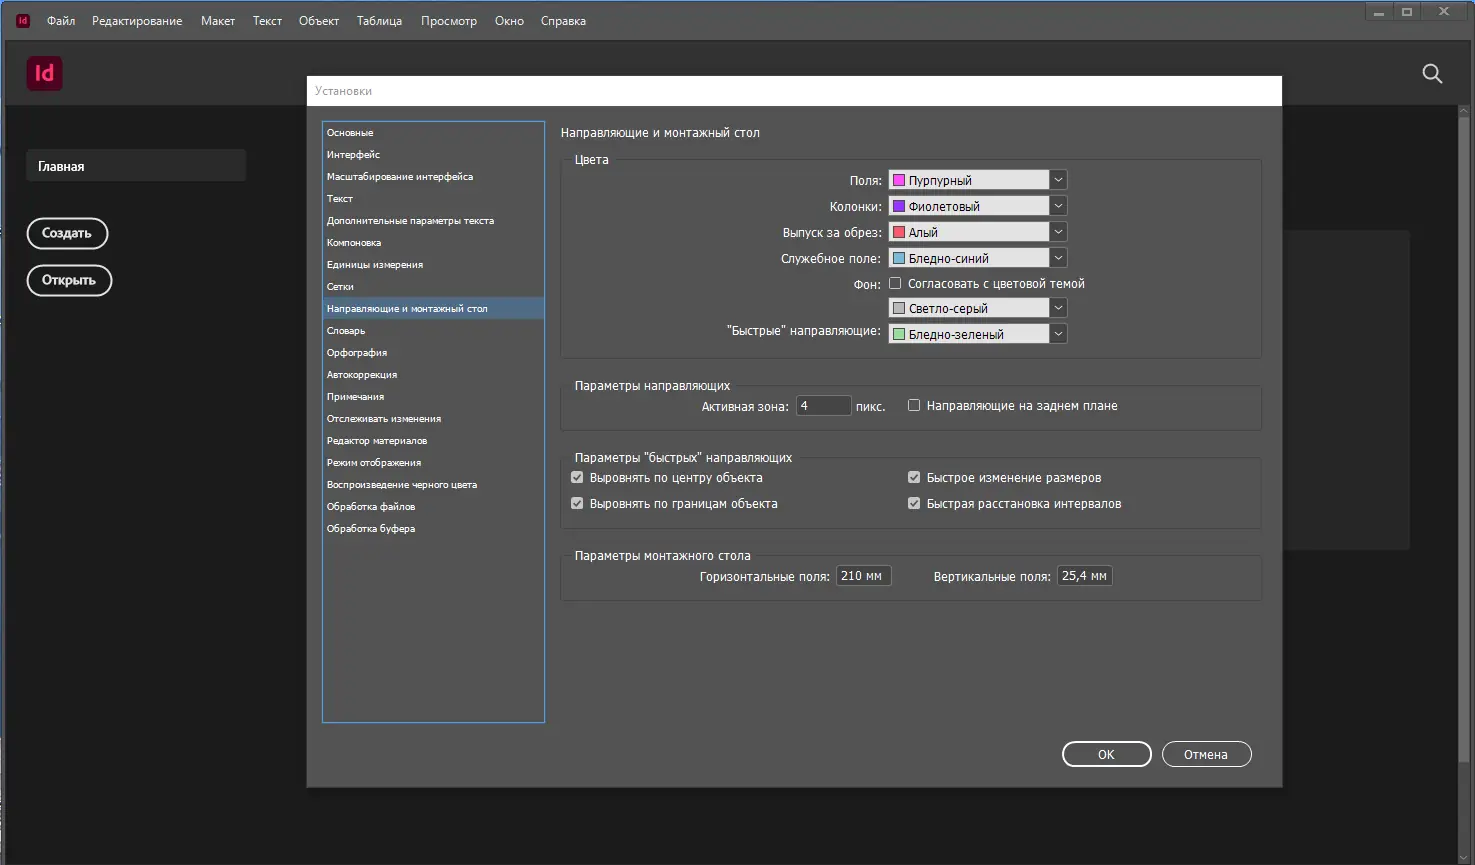
Task: Maximize the InDesign window
Action: 1407,12
